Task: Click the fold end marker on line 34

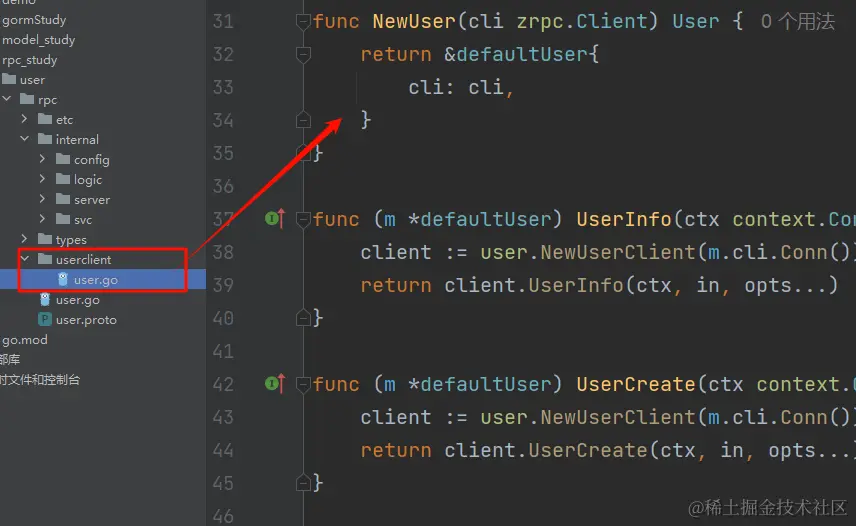Action: (304, 120)
